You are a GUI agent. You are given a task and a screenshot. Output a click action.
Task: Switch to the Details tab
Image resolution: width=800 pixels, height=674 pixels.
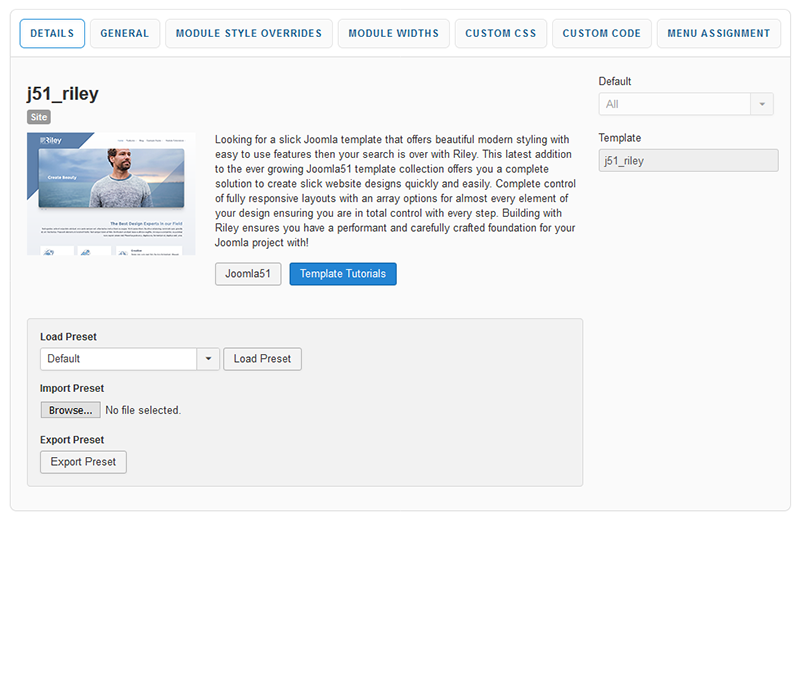pos(52,33)
